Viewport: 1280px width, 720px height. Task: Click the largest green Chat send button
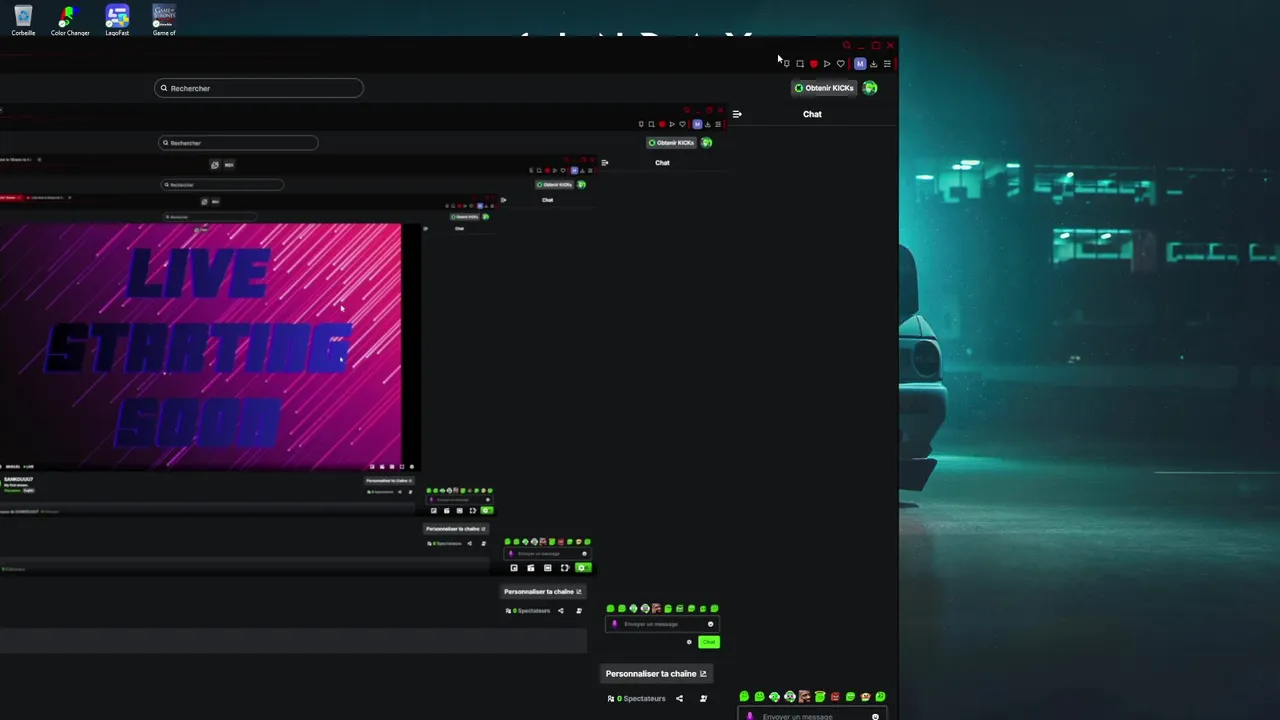(x=709, y=642)
